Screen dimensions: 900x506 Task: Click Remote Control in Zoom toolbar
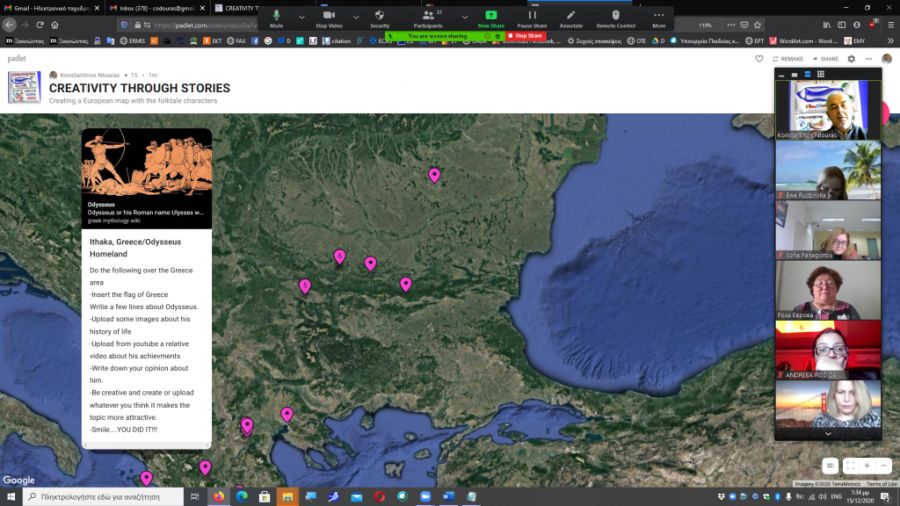click(615, 18)
